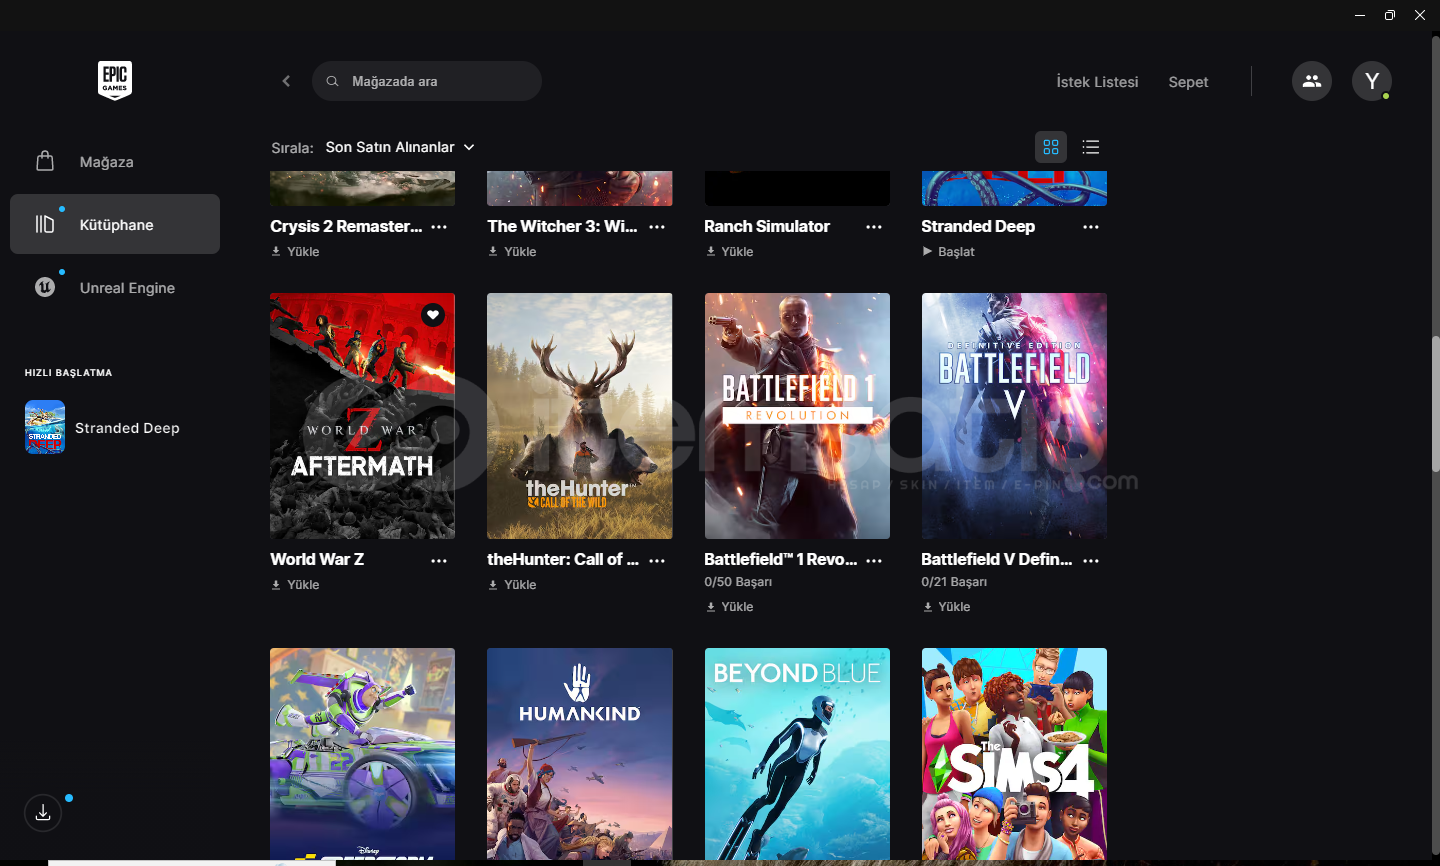Toggle favorite heart on World War Z

click(433, 315)
